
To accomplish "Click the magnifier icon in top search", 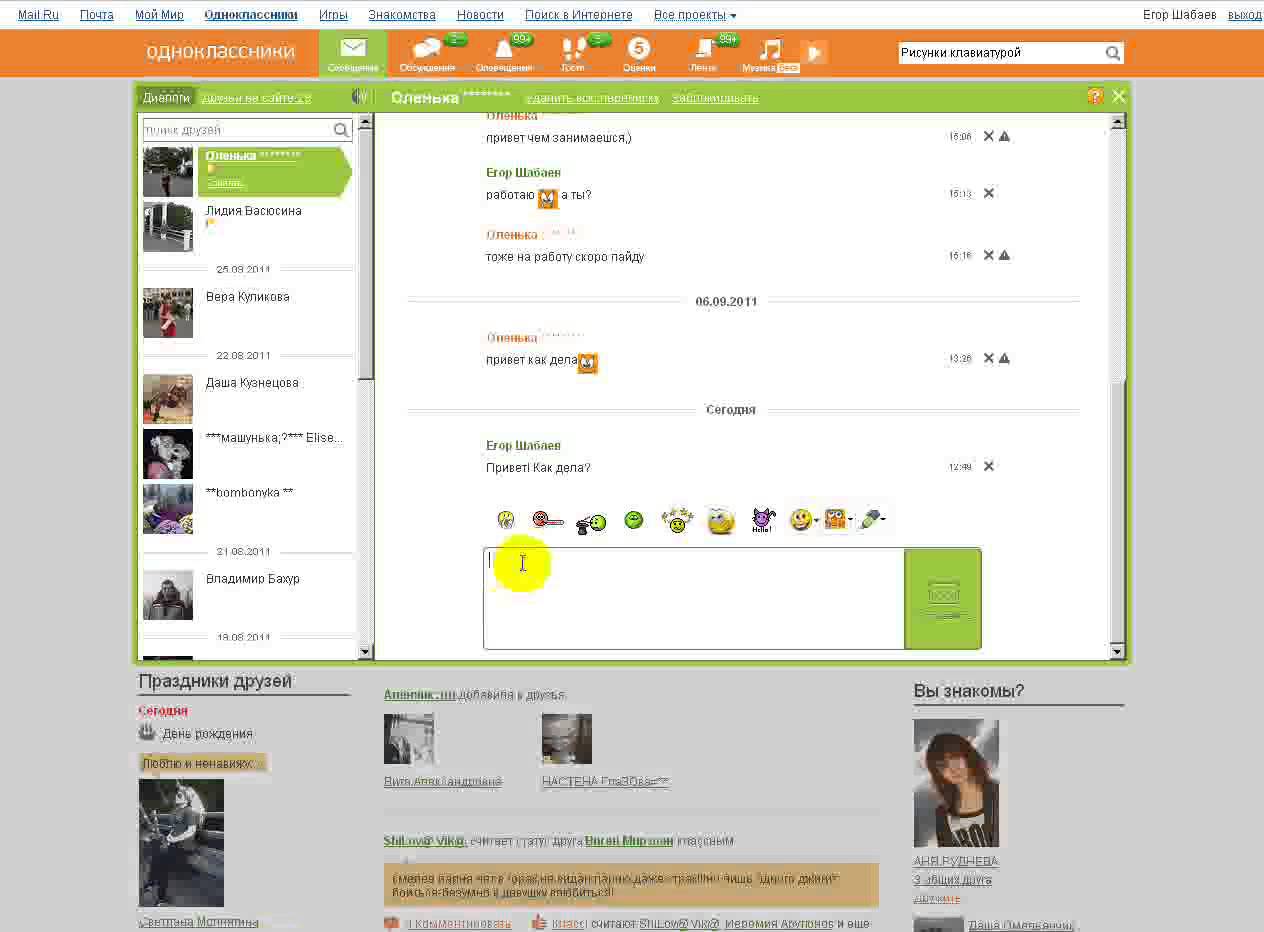I will [x=1113, y=53].
